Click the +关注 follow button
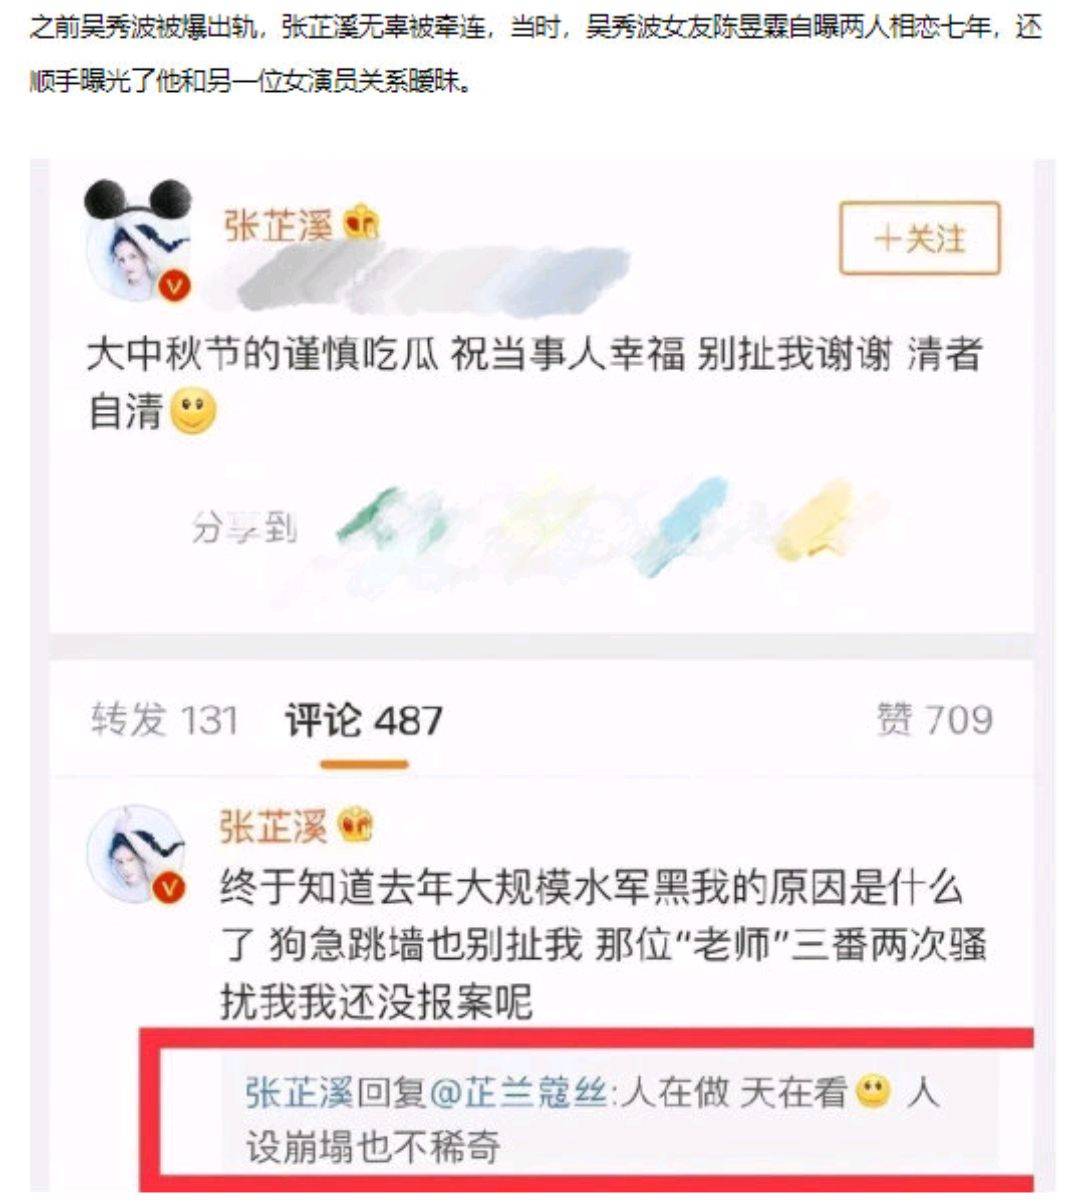Viewport: 1080px width, 1202px height. coord(919,238)
